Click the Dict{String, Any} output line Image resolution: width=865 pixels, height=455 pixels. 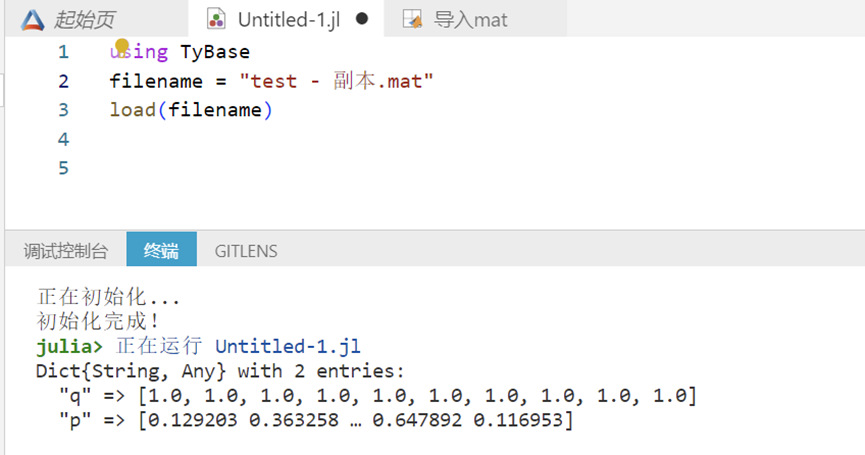(220, 371)
